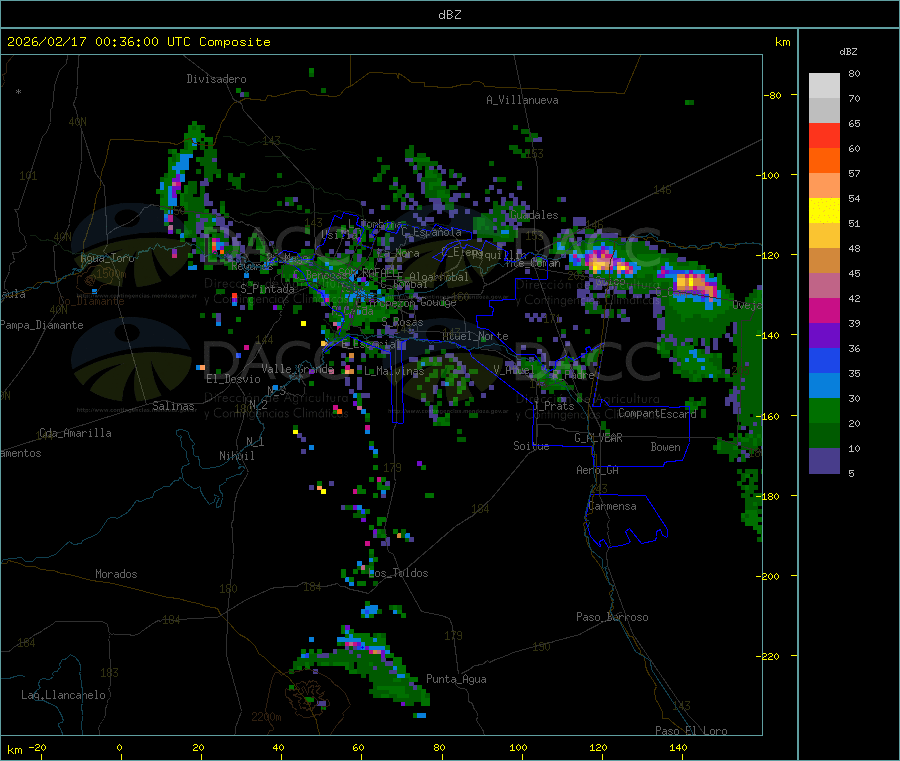Viewport: 900px width, 761px height.
Task: Click the Nihuil location label
Action: (x=236, y=456)
